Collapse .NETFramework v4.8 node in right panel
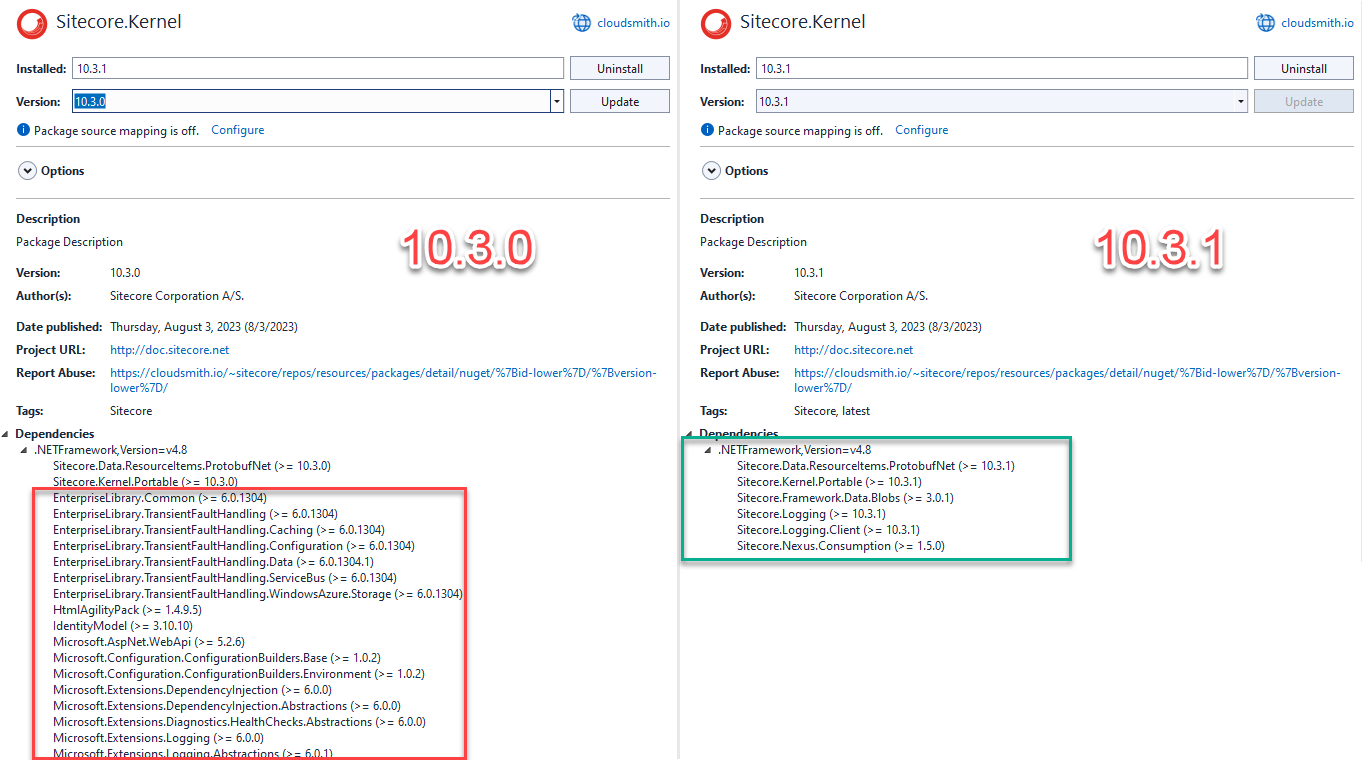Screen dimensions: 1362x760 (x=709, y=450)
